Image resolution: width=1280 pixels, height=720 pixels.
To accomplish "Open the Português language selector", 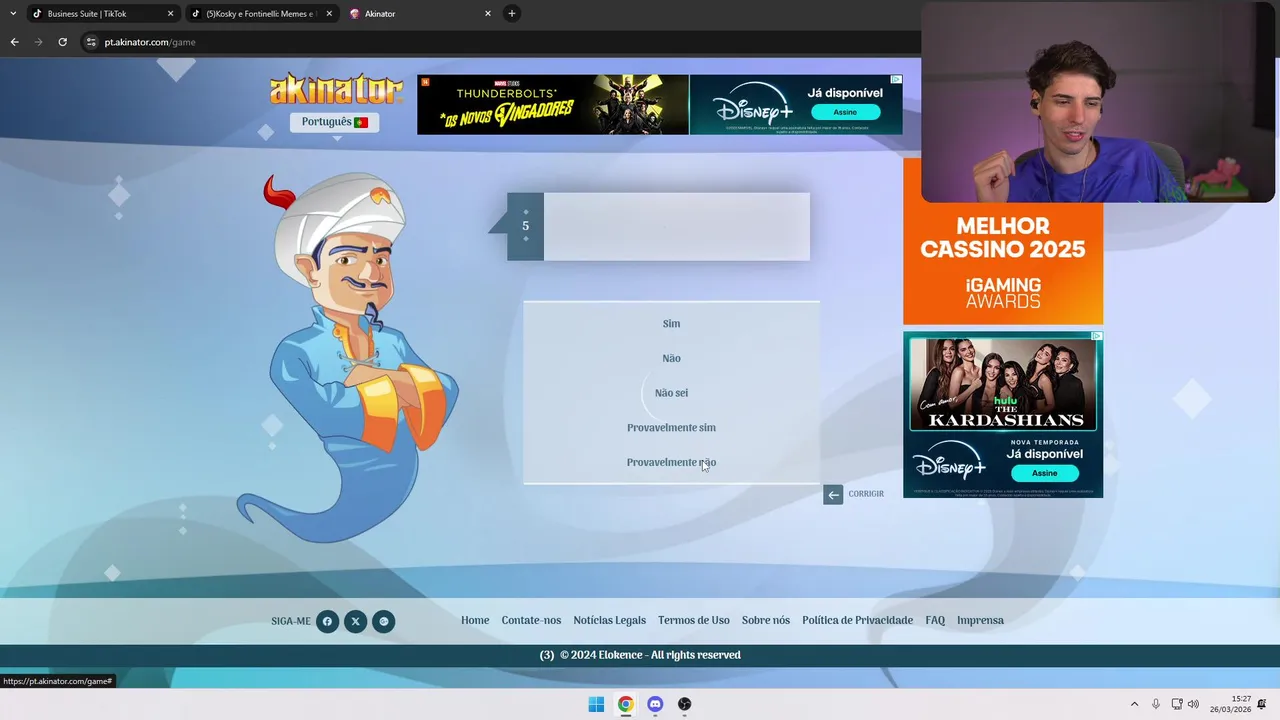I will [334, 122].
